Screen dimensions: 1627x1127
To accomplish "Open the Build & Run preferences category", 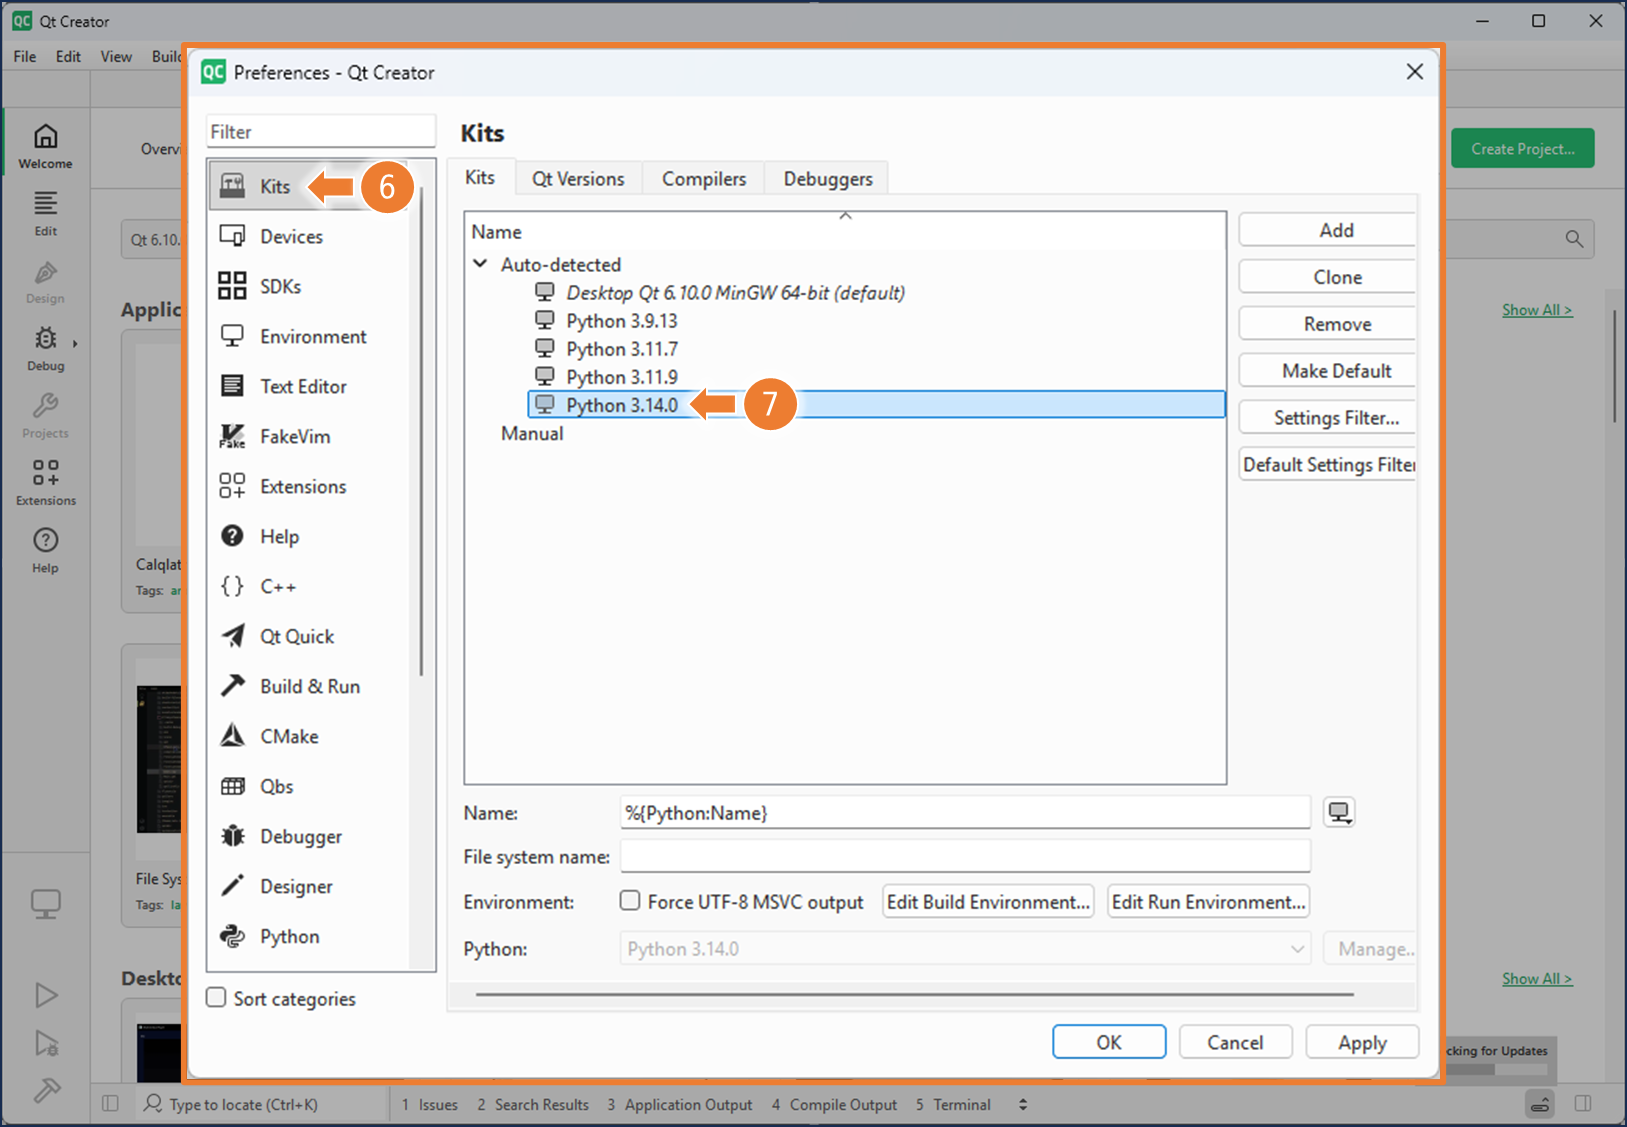I will click(310, 686).
